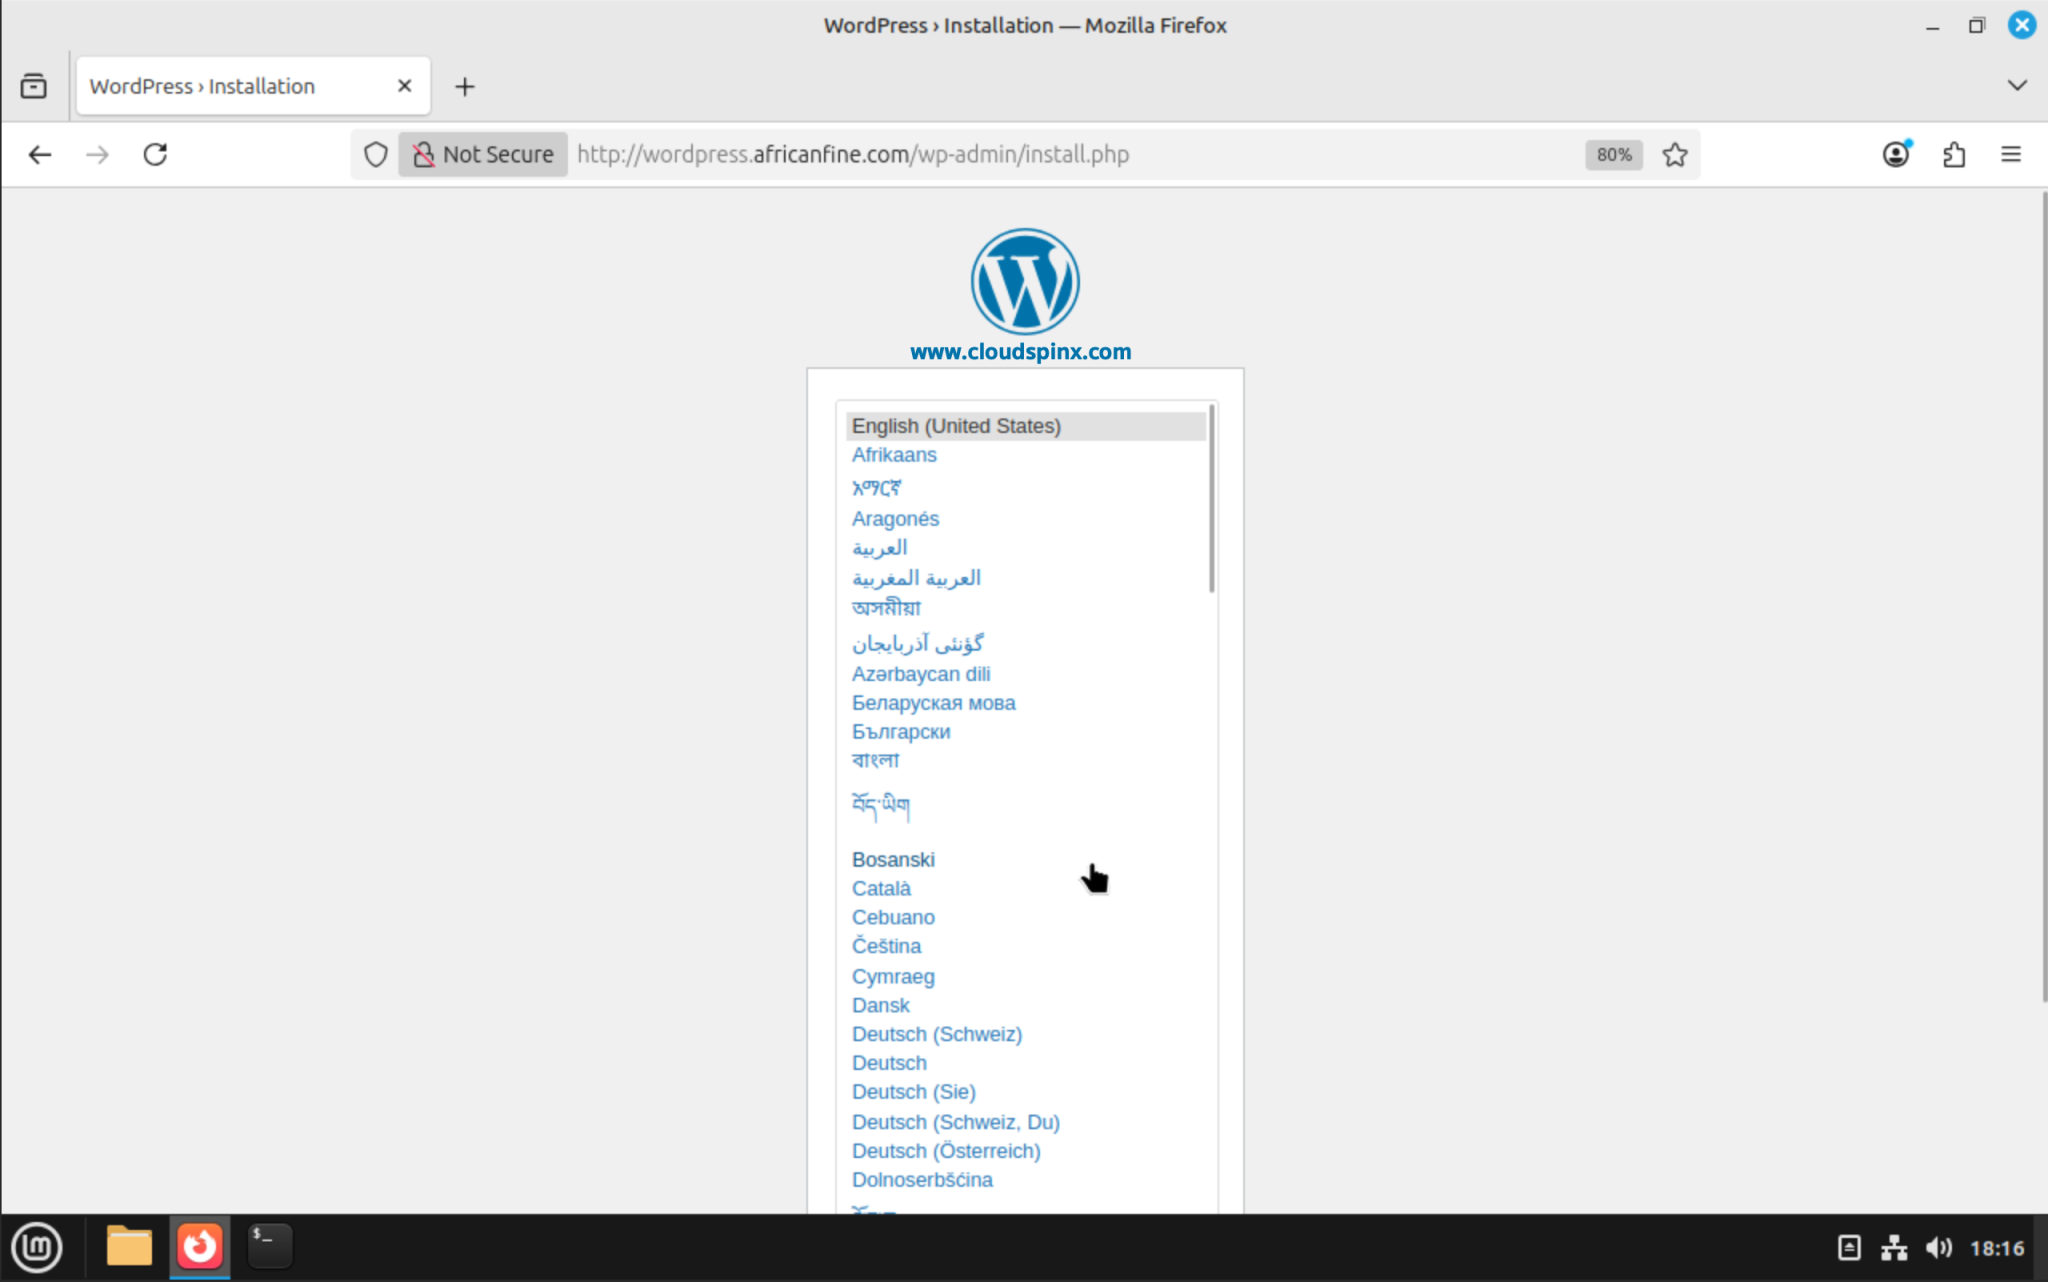
Task: Open the network icon in system tray
Action: click(x=1894, y=1247)
